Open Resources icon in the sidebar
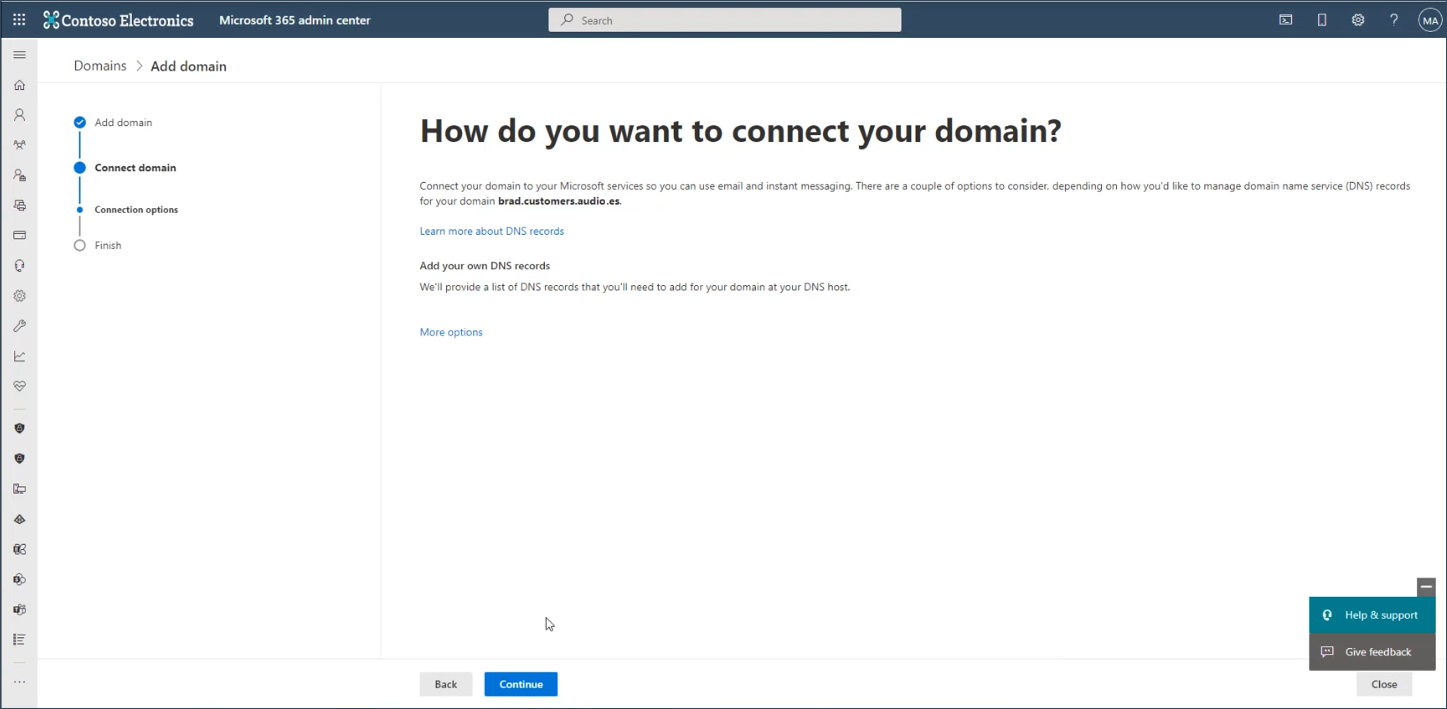The image size is (1447, 709). click(x=19, y=205)
